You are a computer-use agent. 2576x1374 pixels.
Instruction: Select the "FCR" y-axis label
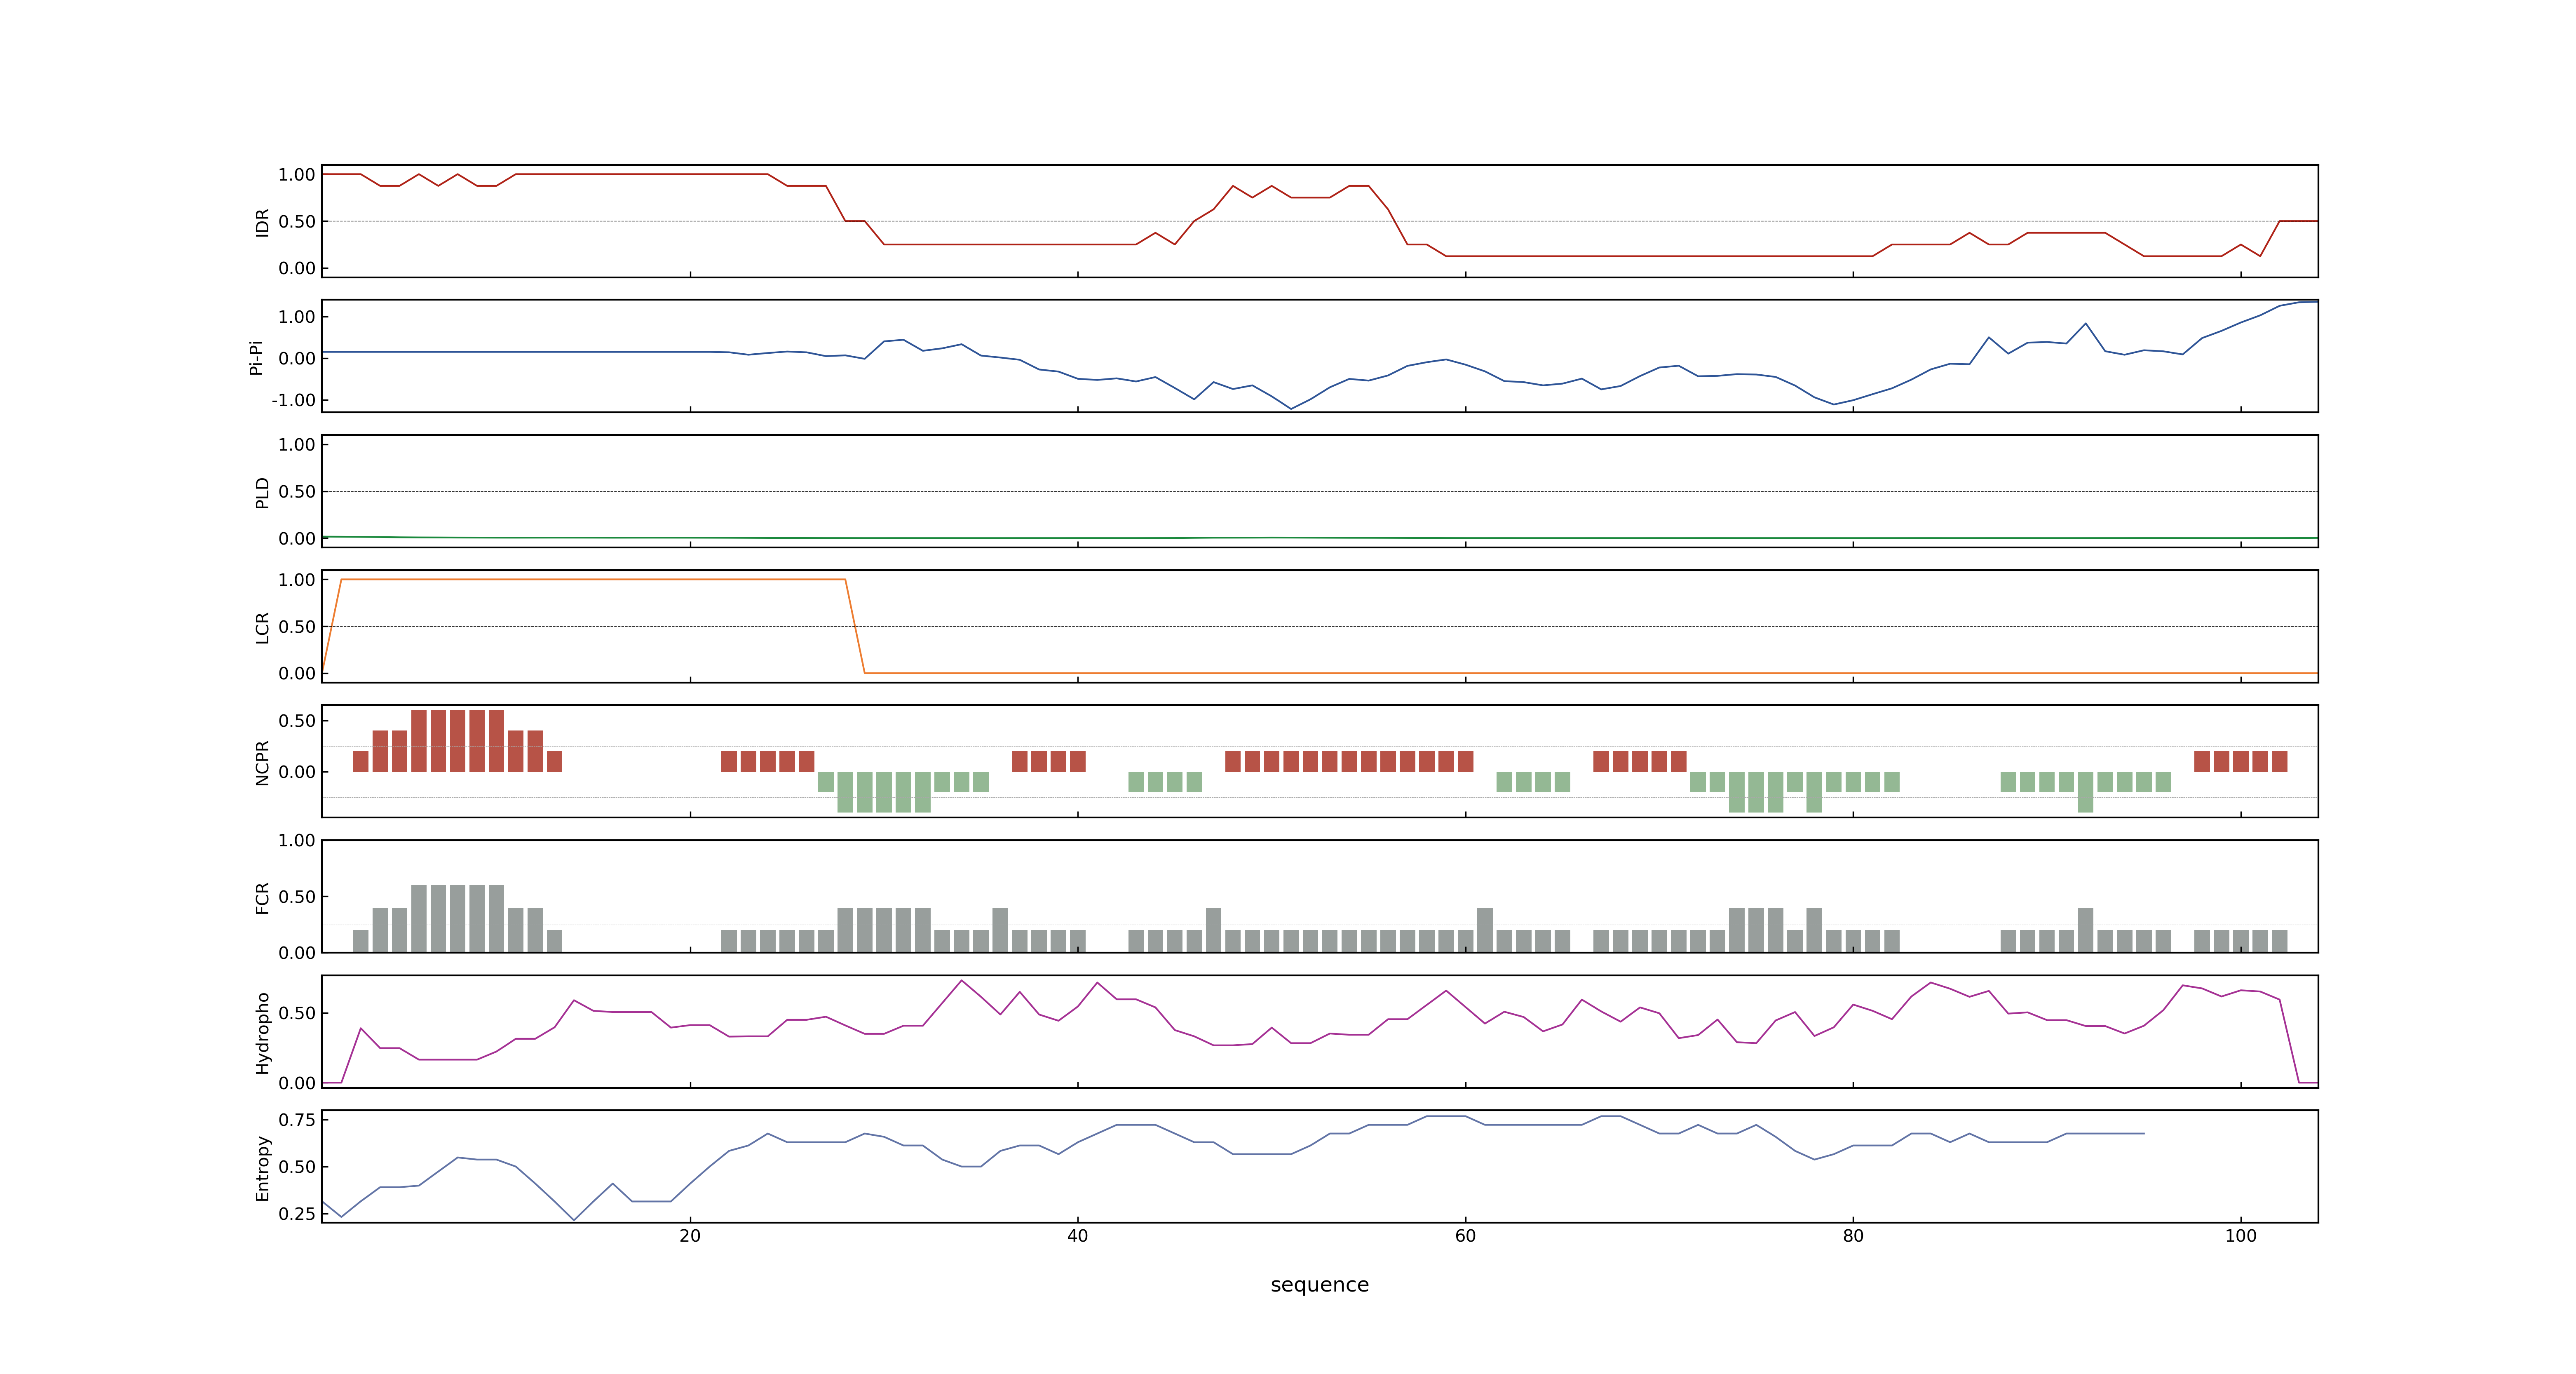262,897
